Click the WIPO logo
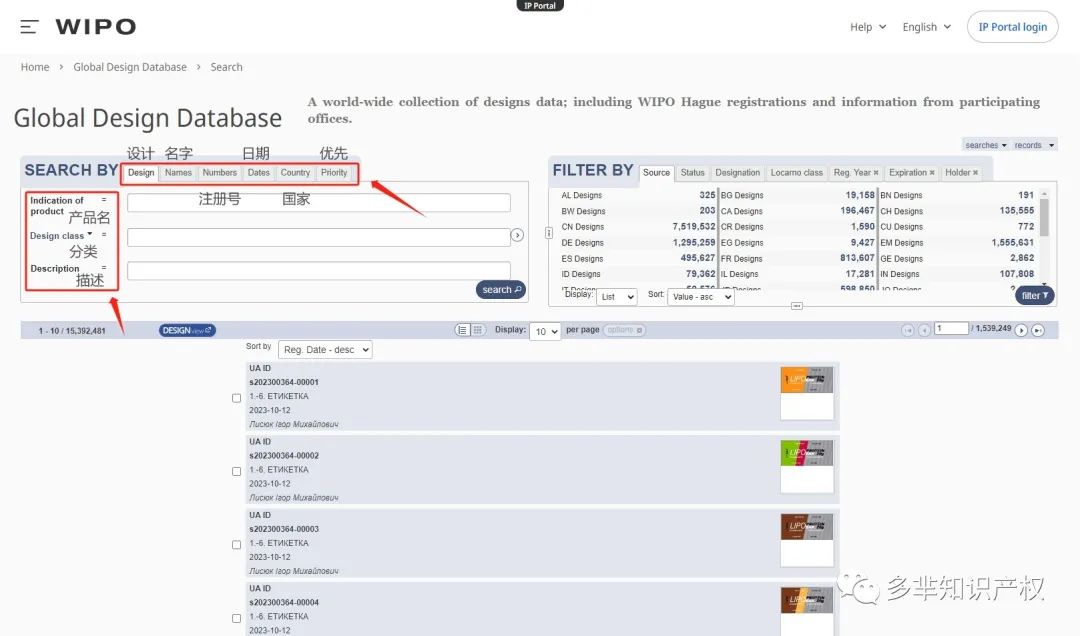Viewport: 1080px width, 636px height. (x=96, y=27)
